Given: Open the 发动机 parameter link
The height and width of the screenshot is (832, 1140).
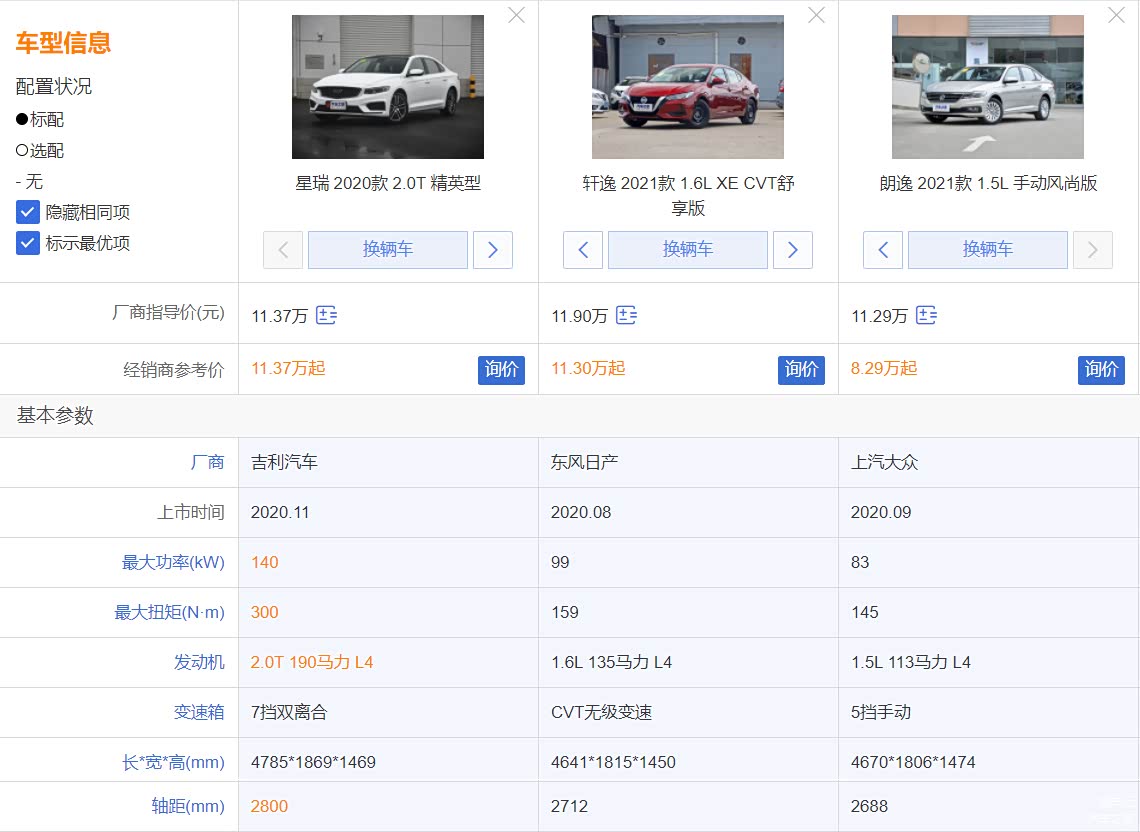Looking at the screenshot, I should 199,662.
